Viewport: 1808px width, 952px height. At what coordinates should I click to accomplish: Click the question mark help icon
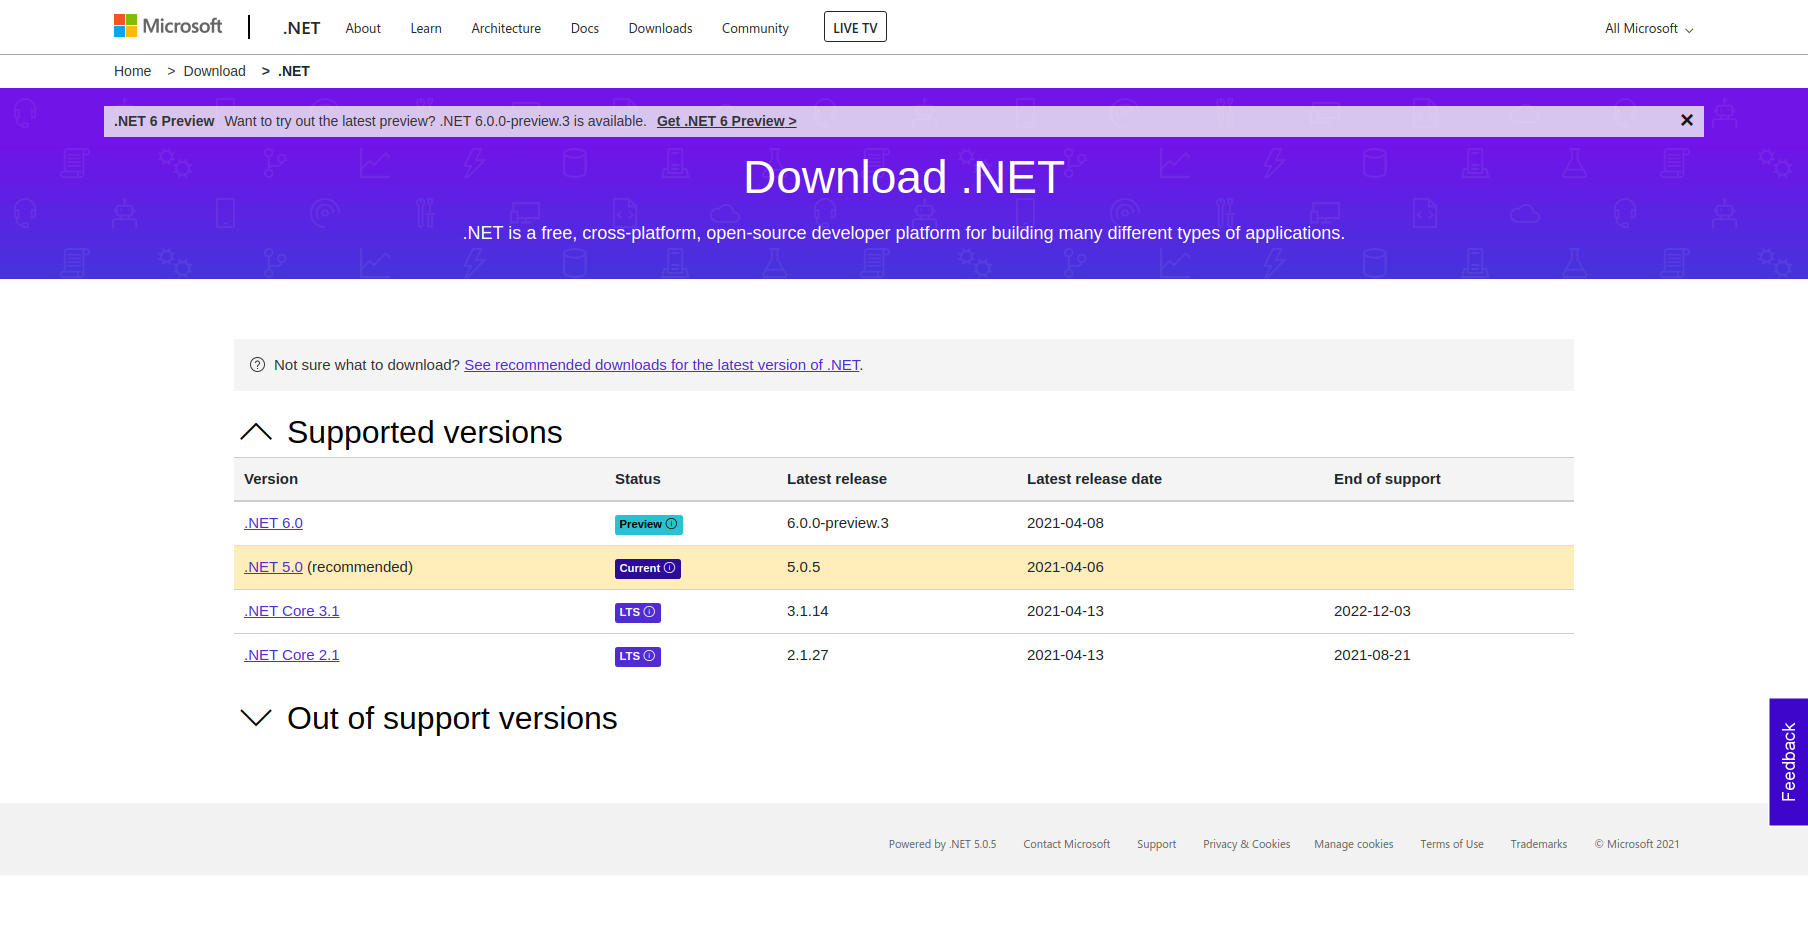coord(257,364)
